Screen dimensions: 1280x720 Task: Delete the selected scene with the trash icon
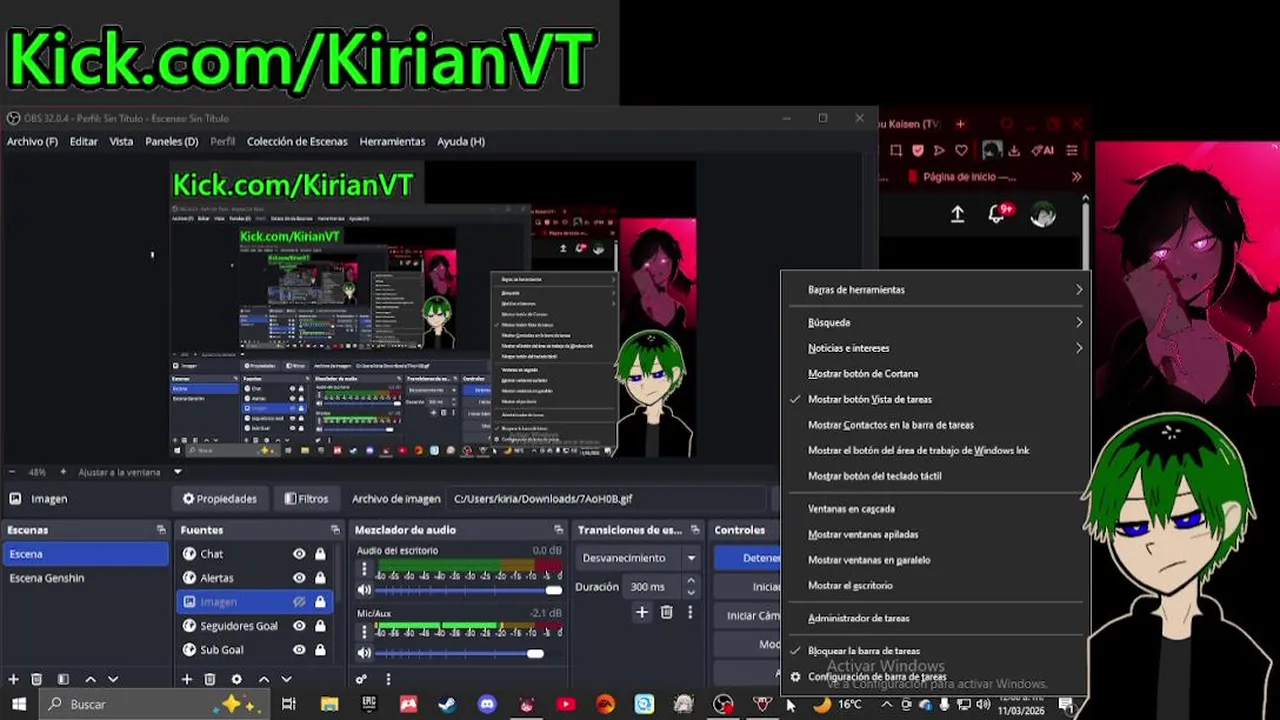pyautogui.click(x=37, y=679)
